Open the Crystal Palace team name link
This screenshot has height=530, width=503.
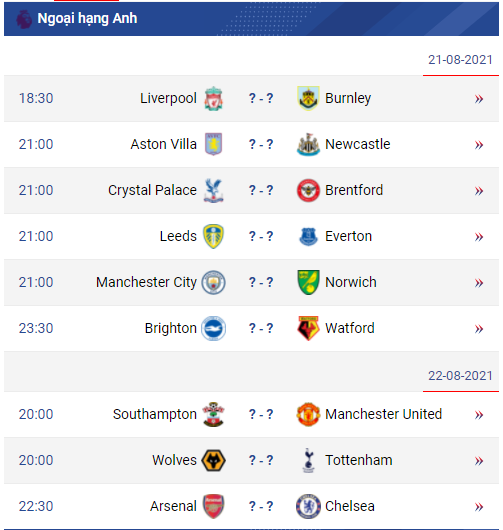click(x=152, y=190)
